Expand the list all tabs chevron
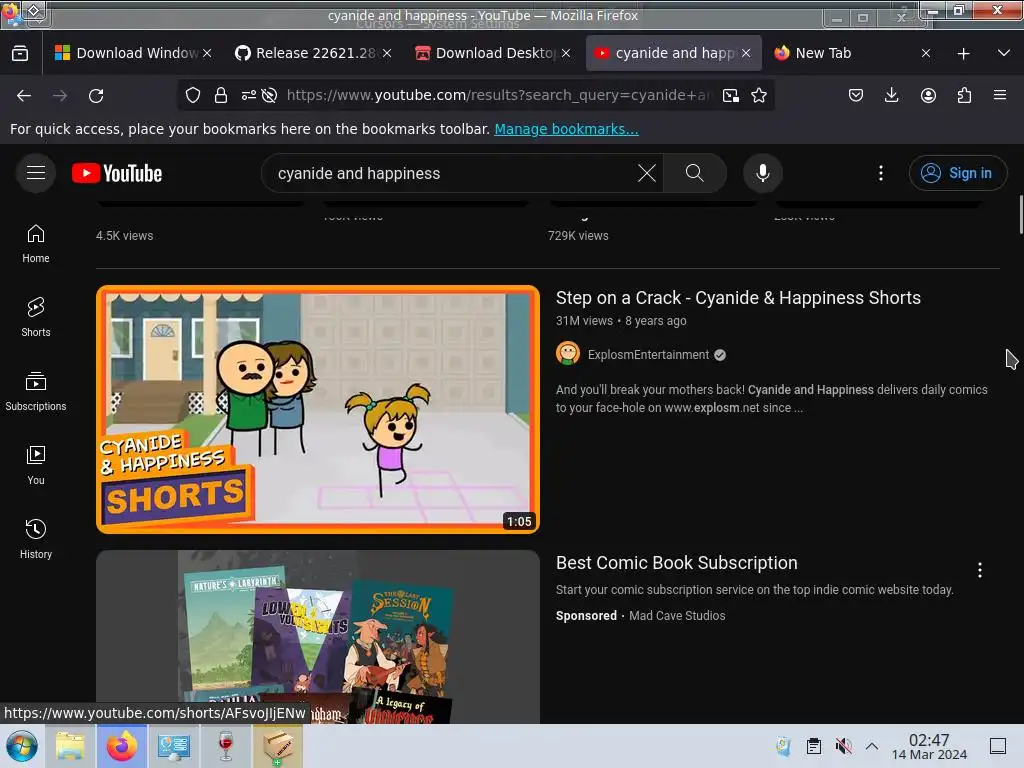1024x768 pixels. [1004, 53]
